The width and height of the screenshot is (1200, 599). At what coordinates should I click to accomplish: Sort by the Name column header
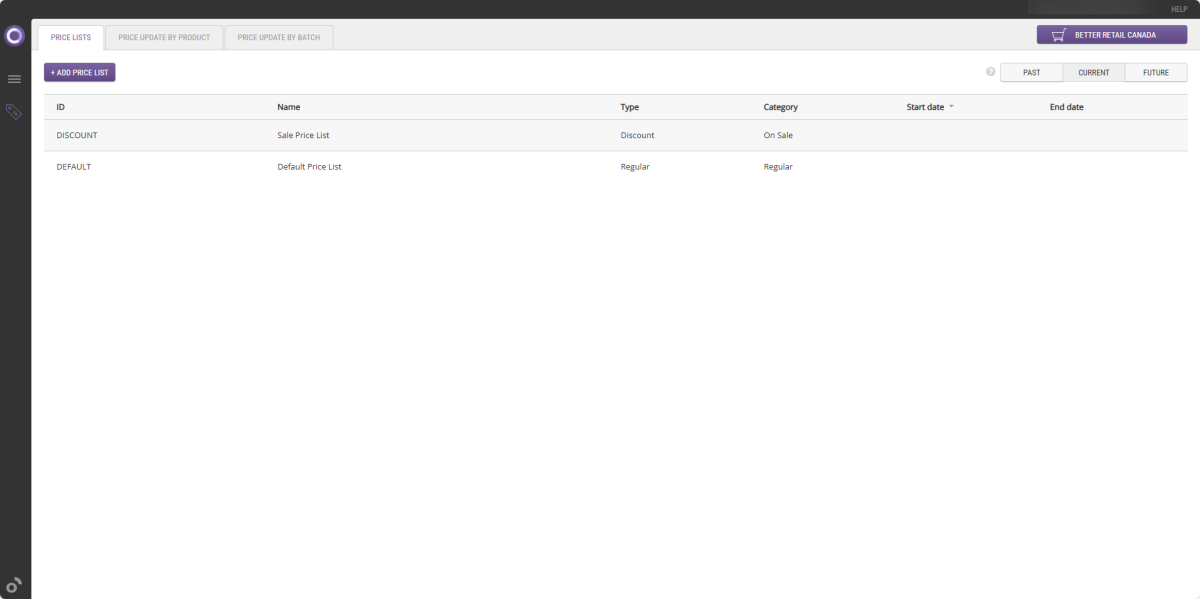(289, 107)
